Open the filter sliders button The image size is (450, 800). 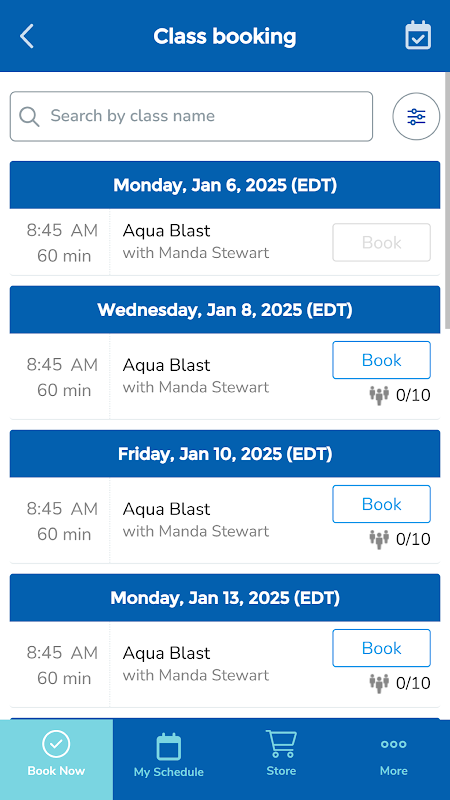tap(416, 116)
